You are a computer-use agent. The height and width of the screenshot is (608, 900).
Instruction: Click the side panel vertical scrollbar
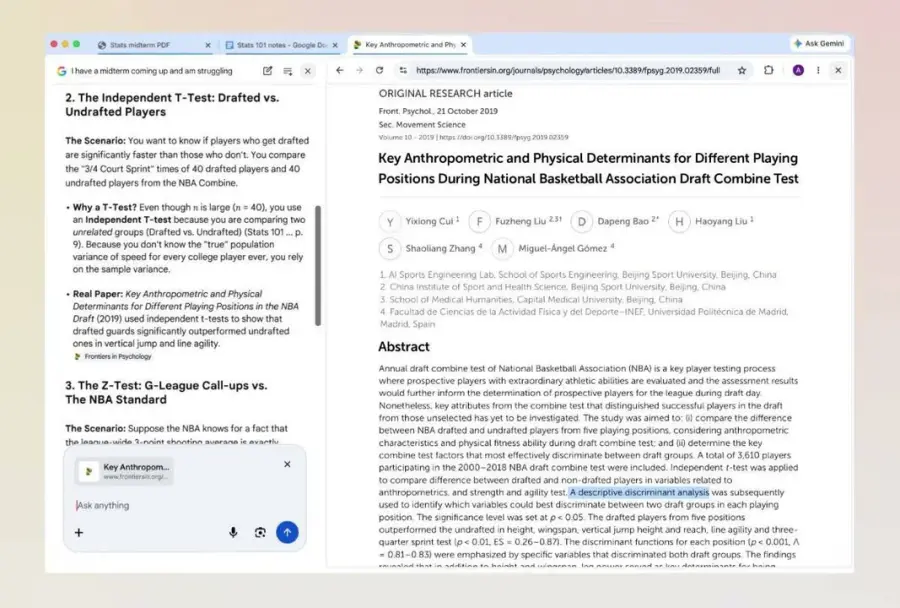(x=317, y=266)
